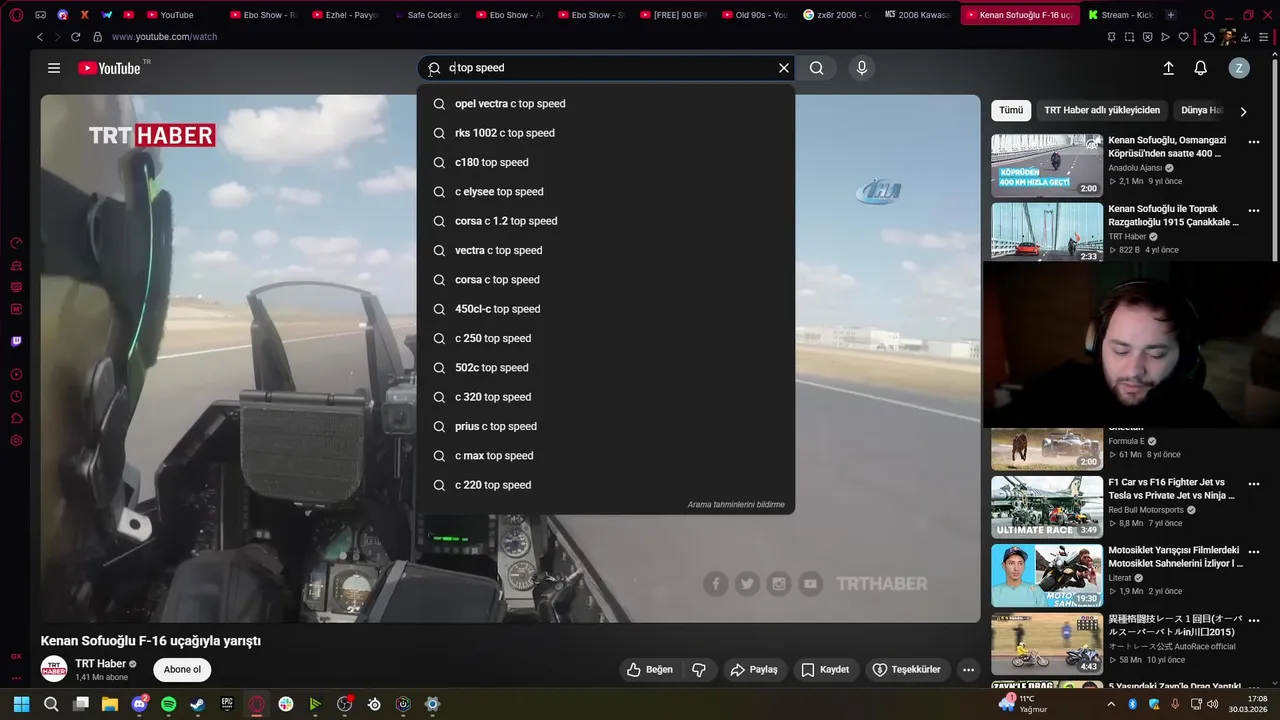
Task: Click the Windows Start button
Action: pos(21,704)
